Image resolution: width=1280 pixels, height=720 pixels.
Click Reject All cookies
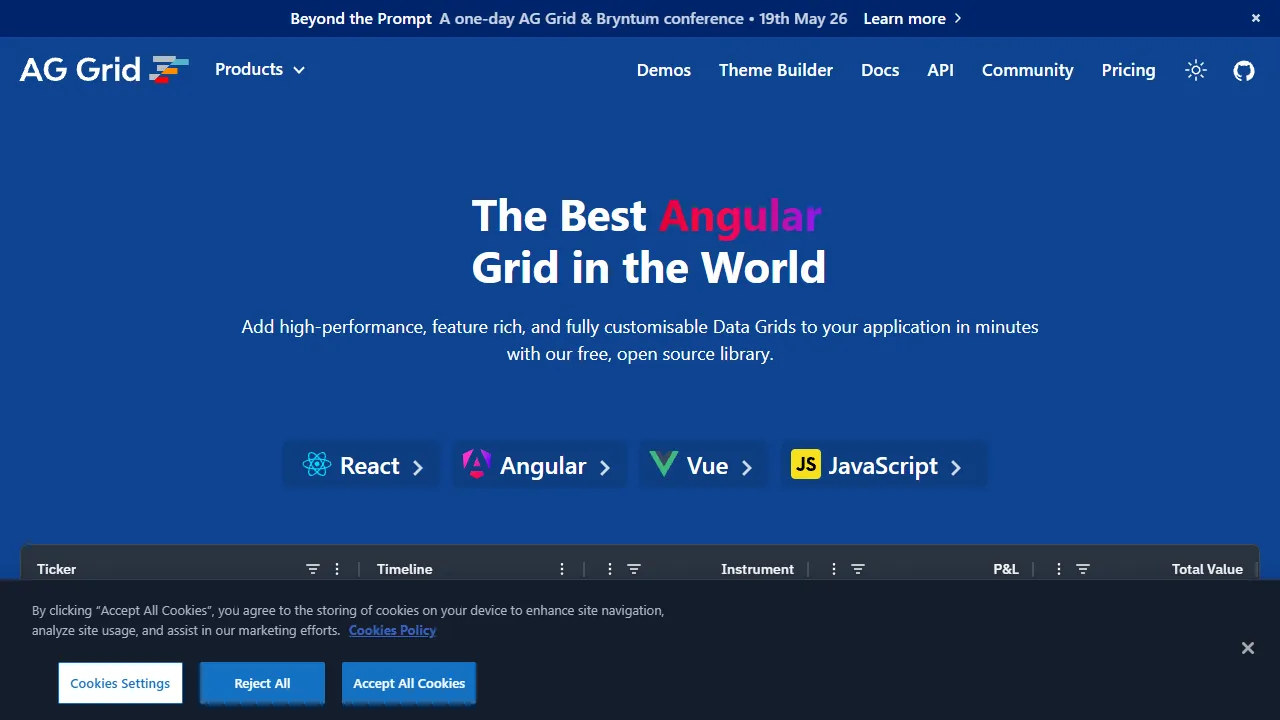(262, 683)
